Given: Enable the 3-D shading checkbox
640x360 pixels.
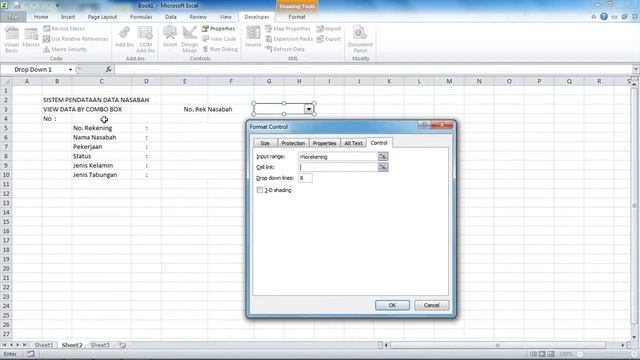Looking at the screenshot, I should [x=260, y=190].
